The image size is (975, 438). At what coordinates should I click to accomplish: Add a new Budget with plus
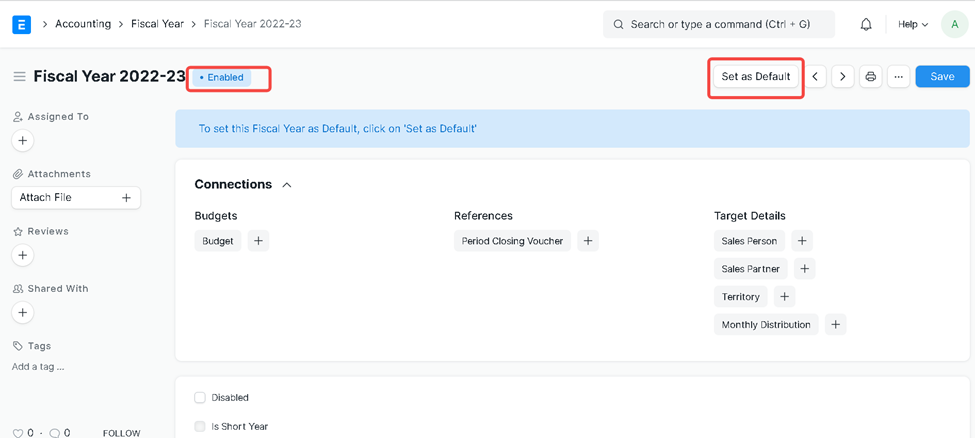258,241
